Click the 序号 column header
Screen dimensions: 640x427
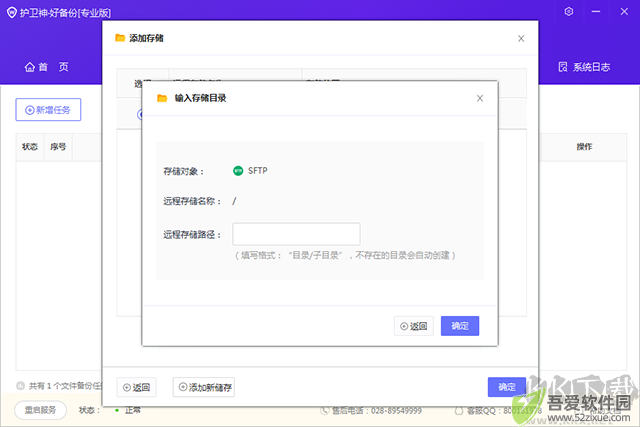pos(58,147)
